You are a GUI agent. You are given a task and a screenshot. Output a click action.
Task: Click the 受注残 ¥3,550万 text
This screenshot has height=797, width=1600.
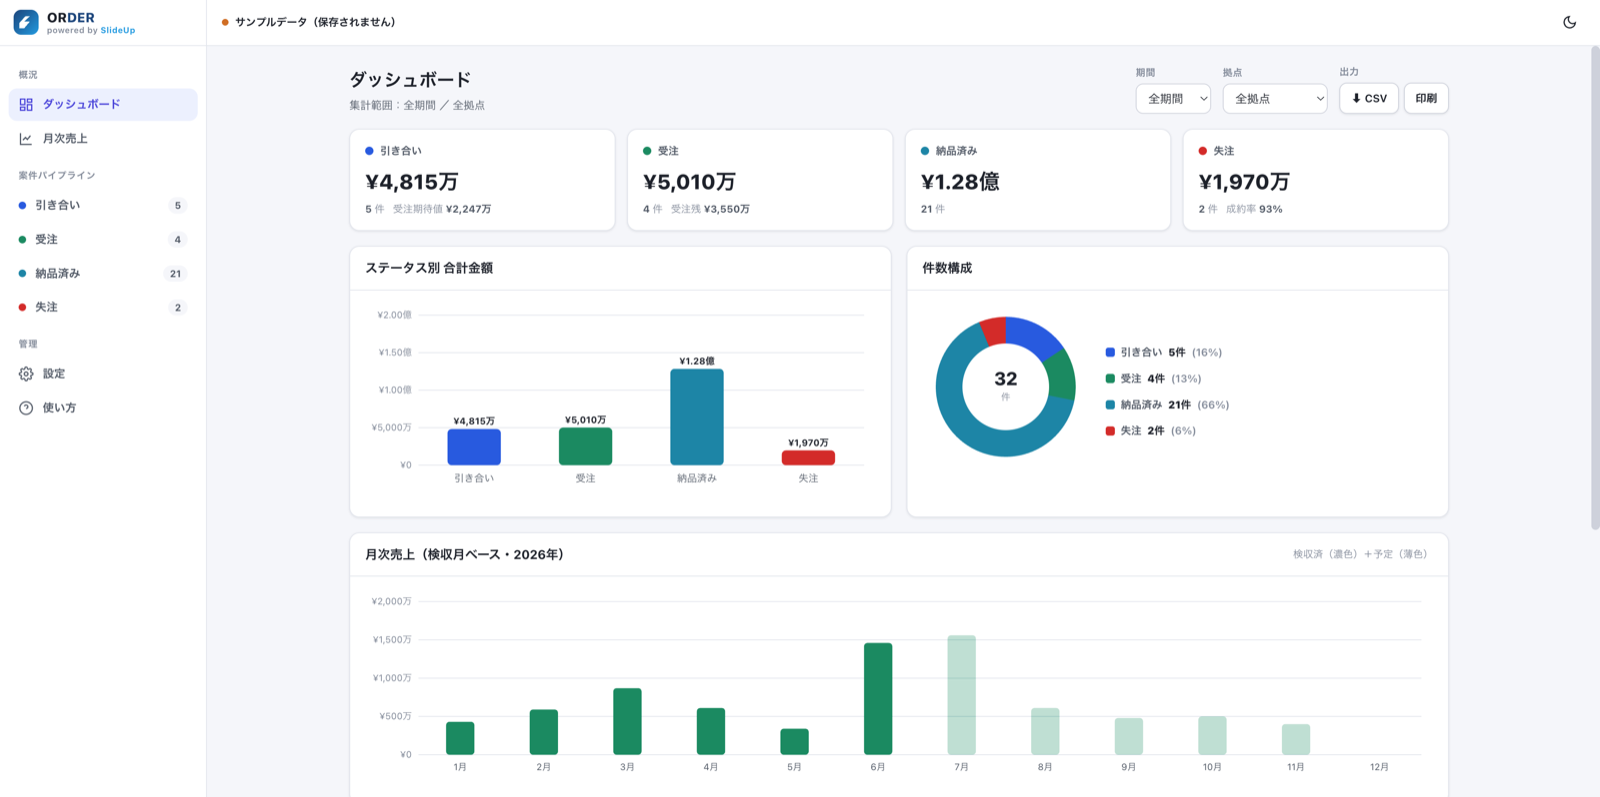tap(710, 209)
